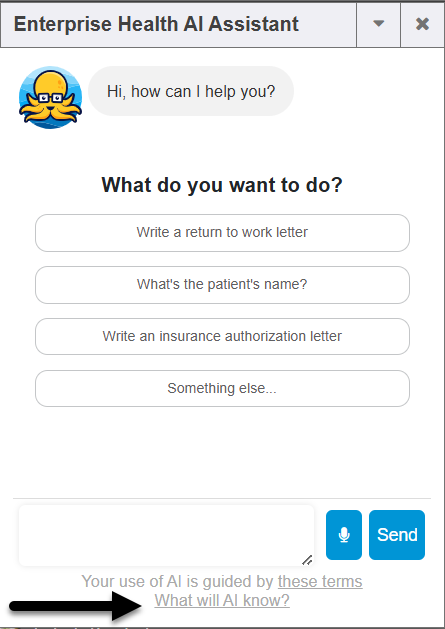445x629 pixels.
Task: Choose Write a return to work letter
Action: [222, 233]
